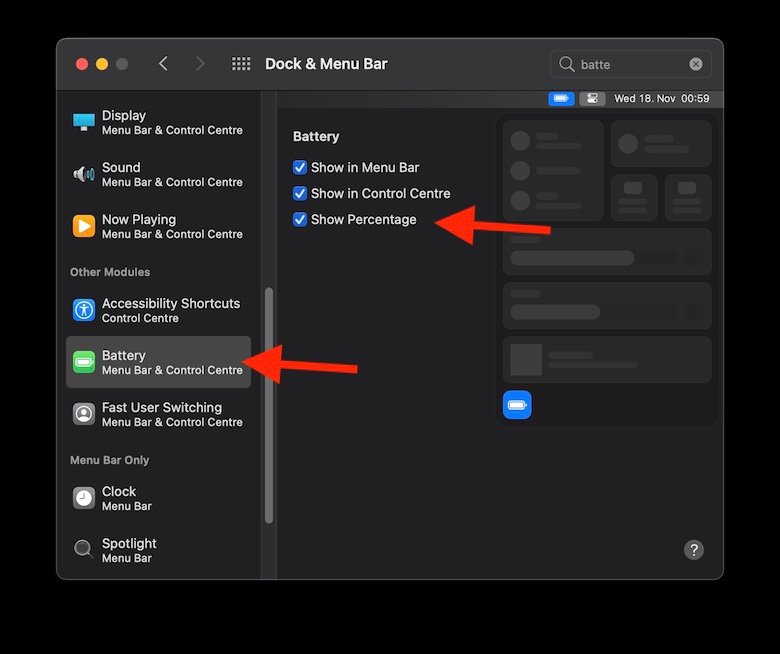This screenshot has height=654, width=780.
Task: Select the Fast User Switching module
Action: point(160,414)
